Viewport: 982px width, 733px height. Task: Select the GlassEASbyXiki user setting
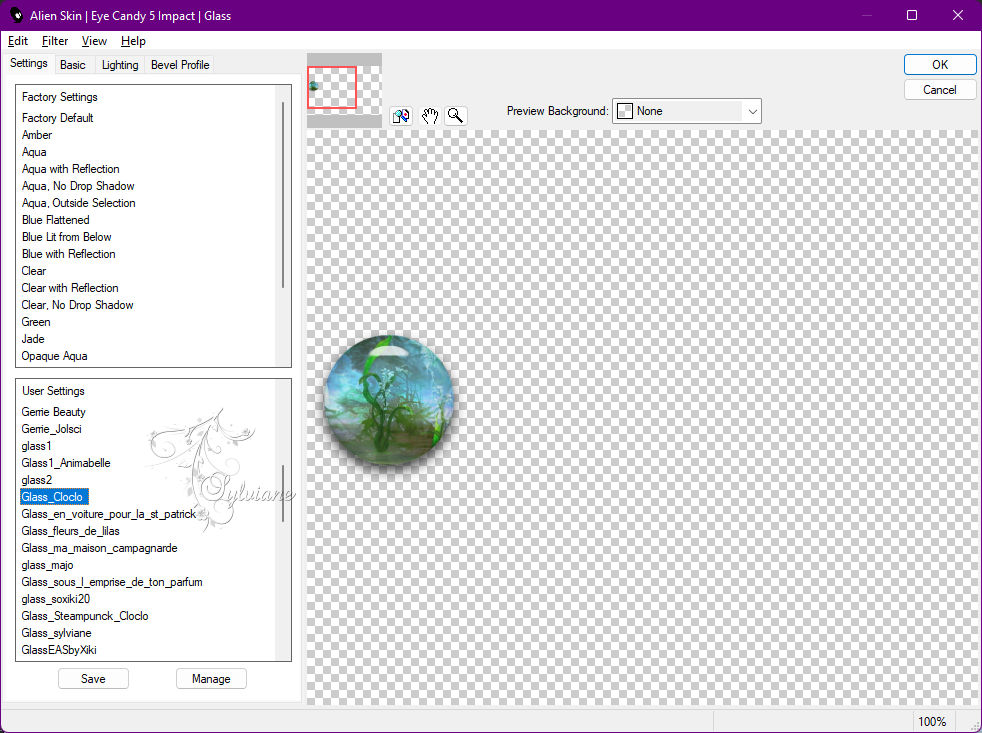coord(59,650)
